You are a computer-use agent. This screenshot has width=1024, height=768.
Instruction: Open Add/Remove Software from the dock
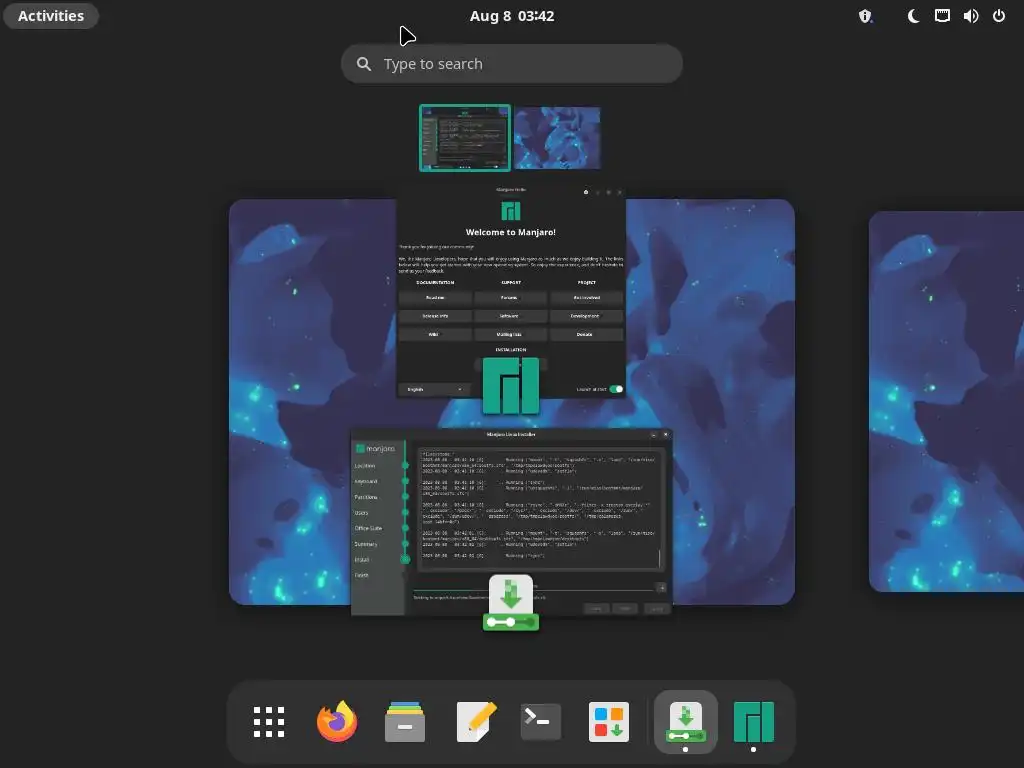tap(609, 722)
